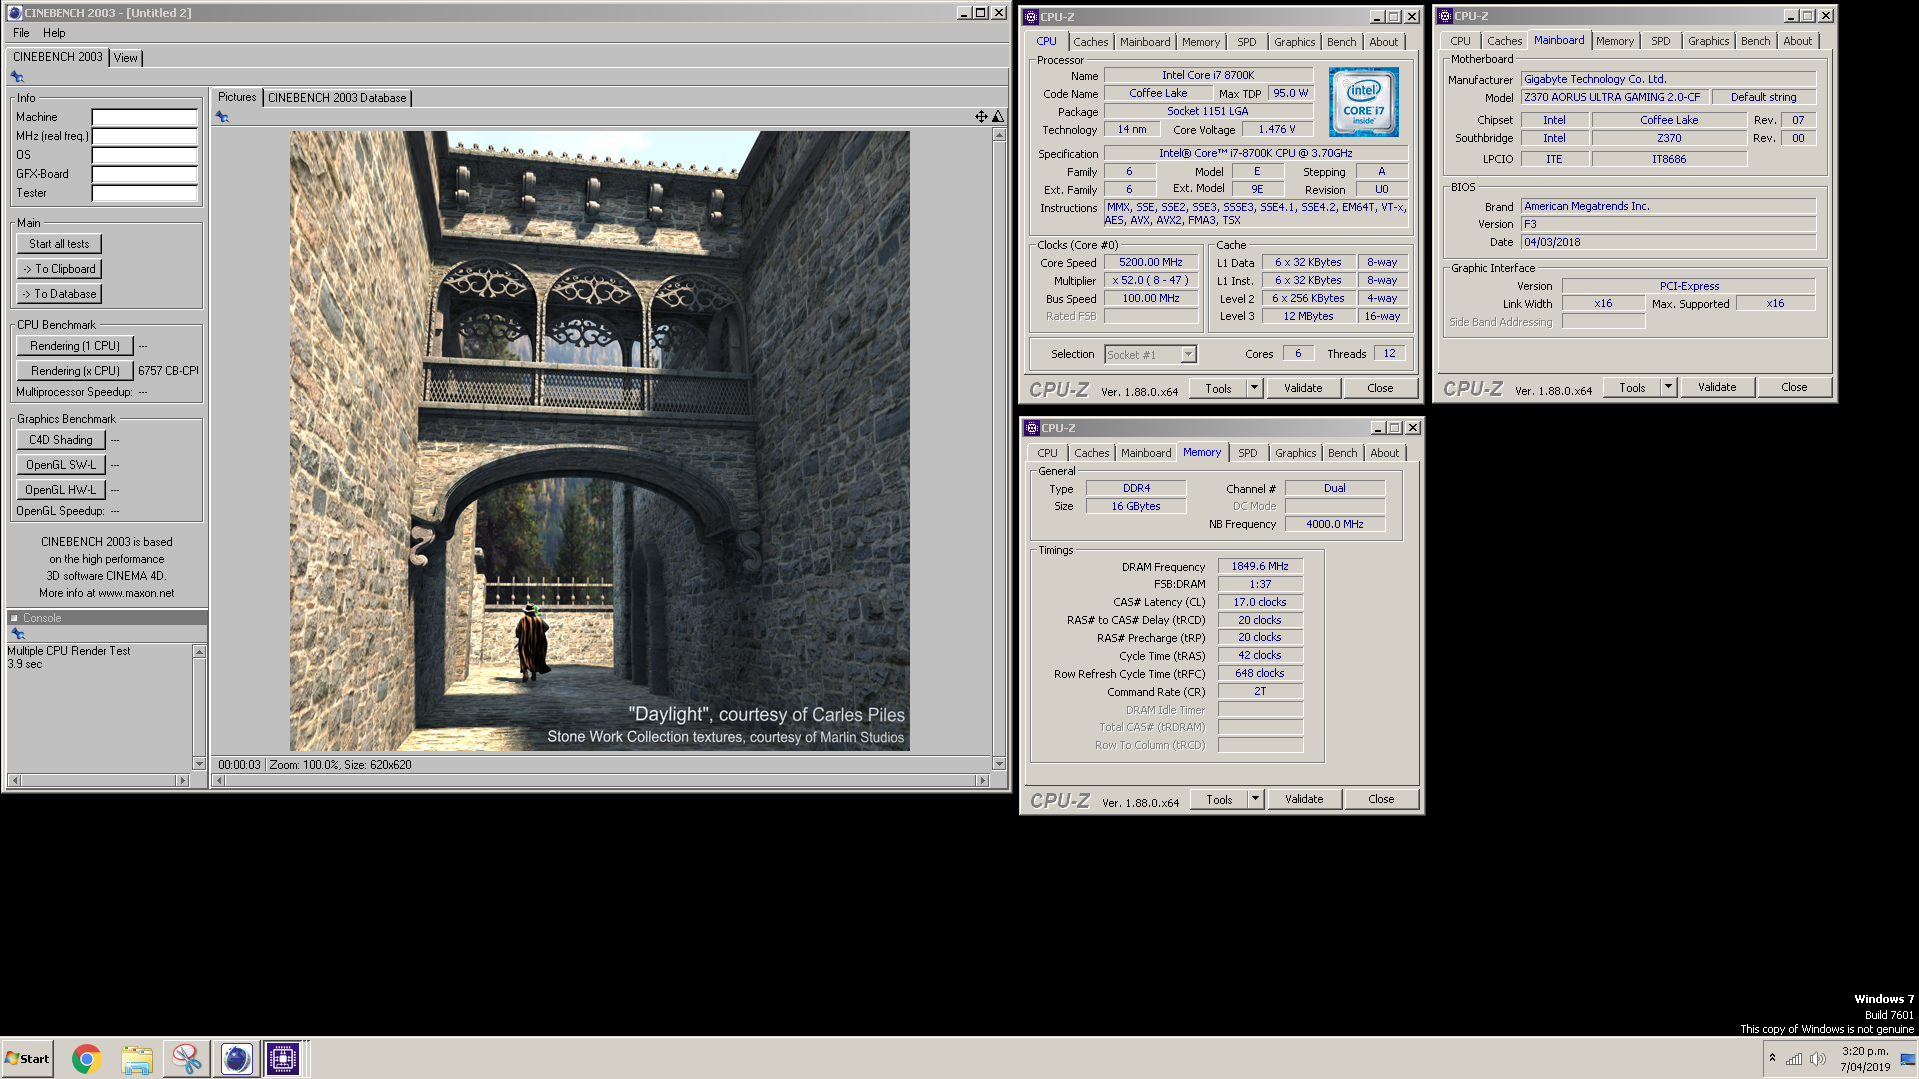Click Validate in CPU-Z Mainboard window
Viewport: 1919px width, 1079px height.
[x=1717, y=387]
